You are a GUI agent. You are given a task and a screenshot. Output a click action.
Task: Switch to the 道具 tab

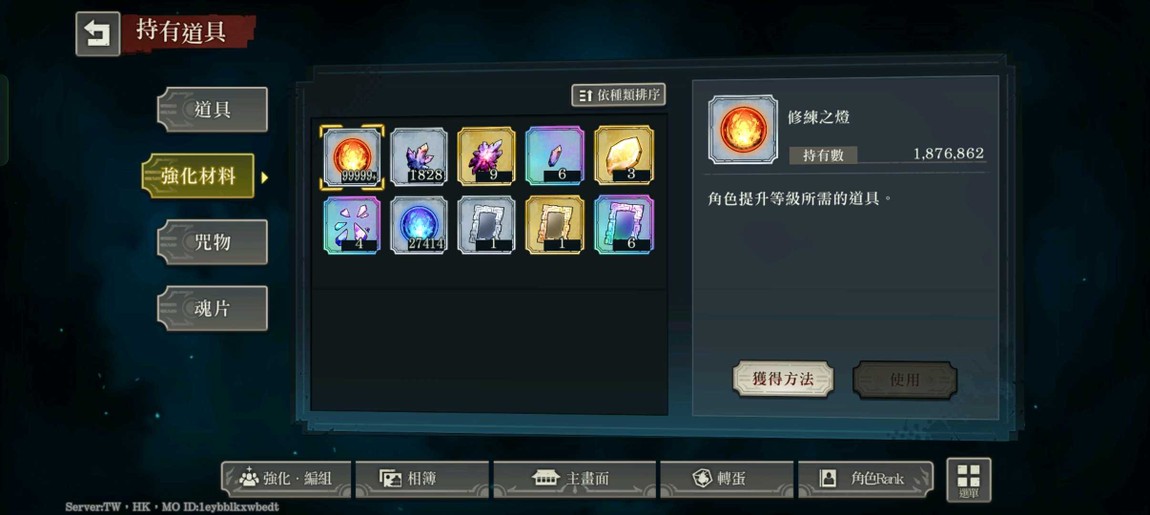tap(212, 110)
